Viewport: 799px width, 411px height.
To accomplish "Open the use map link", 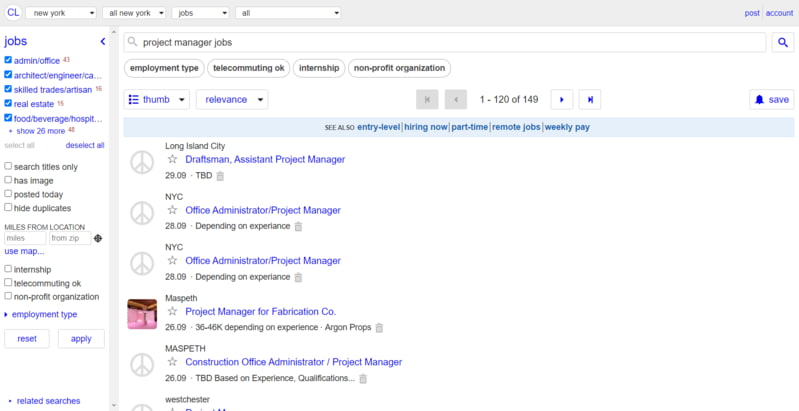I will pyautogui.click(x=24, y=251).
